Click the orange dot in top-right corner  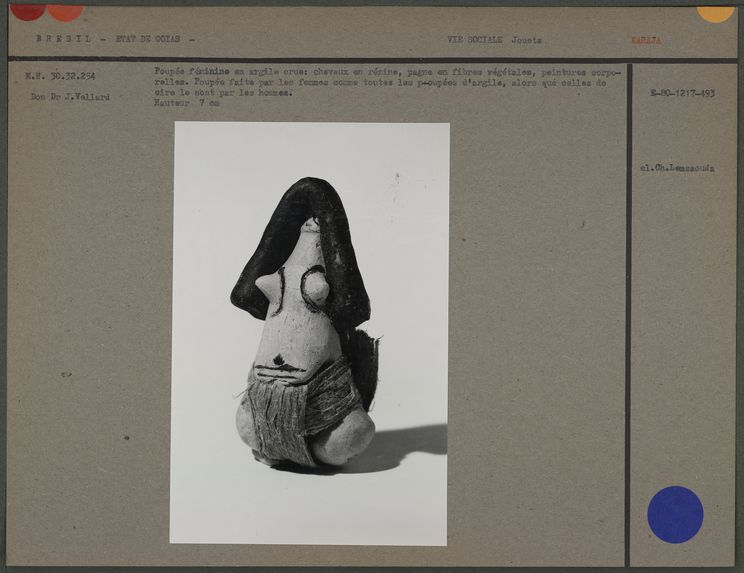715,13
